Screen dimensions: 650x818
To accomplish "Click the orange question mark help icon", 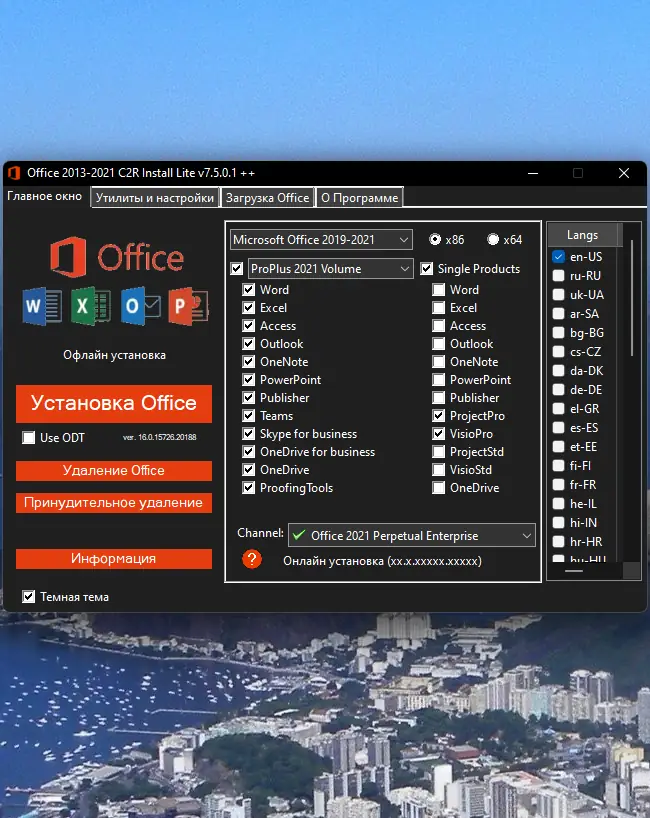I will click(251, 559).
